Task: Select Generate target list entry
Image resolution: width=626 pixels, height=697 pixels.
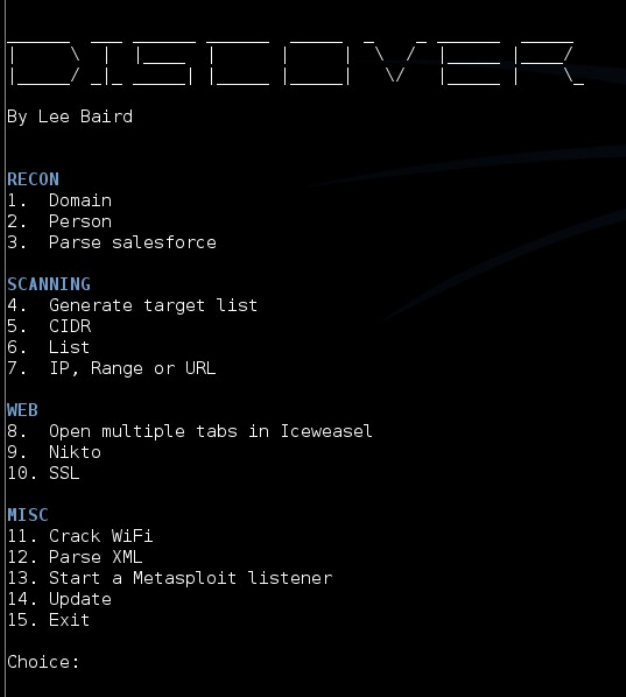Action: click(132, 305)
